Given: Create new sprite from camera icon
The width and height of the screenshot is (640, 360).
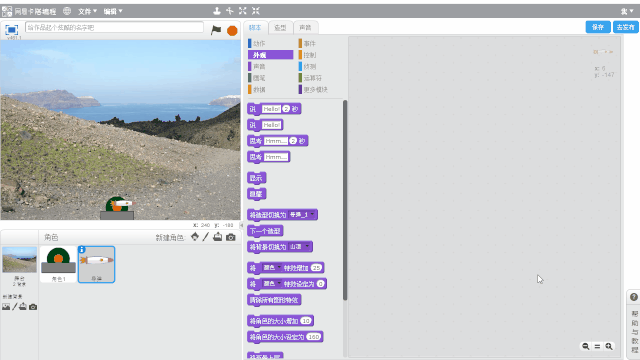Looking at the screenshot, I should point(231,237).
